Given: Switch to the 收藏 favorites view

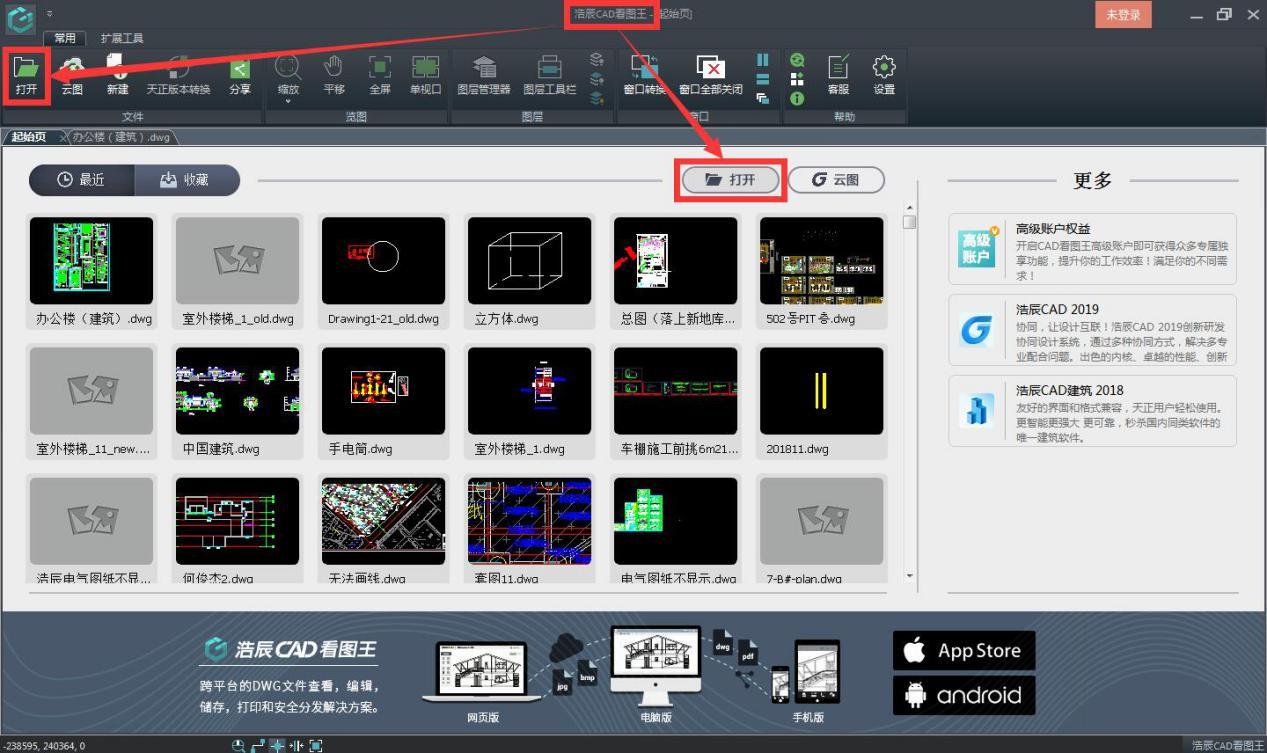Looking at the screenshot, I should pyautogui.click(x=186, y=180).
